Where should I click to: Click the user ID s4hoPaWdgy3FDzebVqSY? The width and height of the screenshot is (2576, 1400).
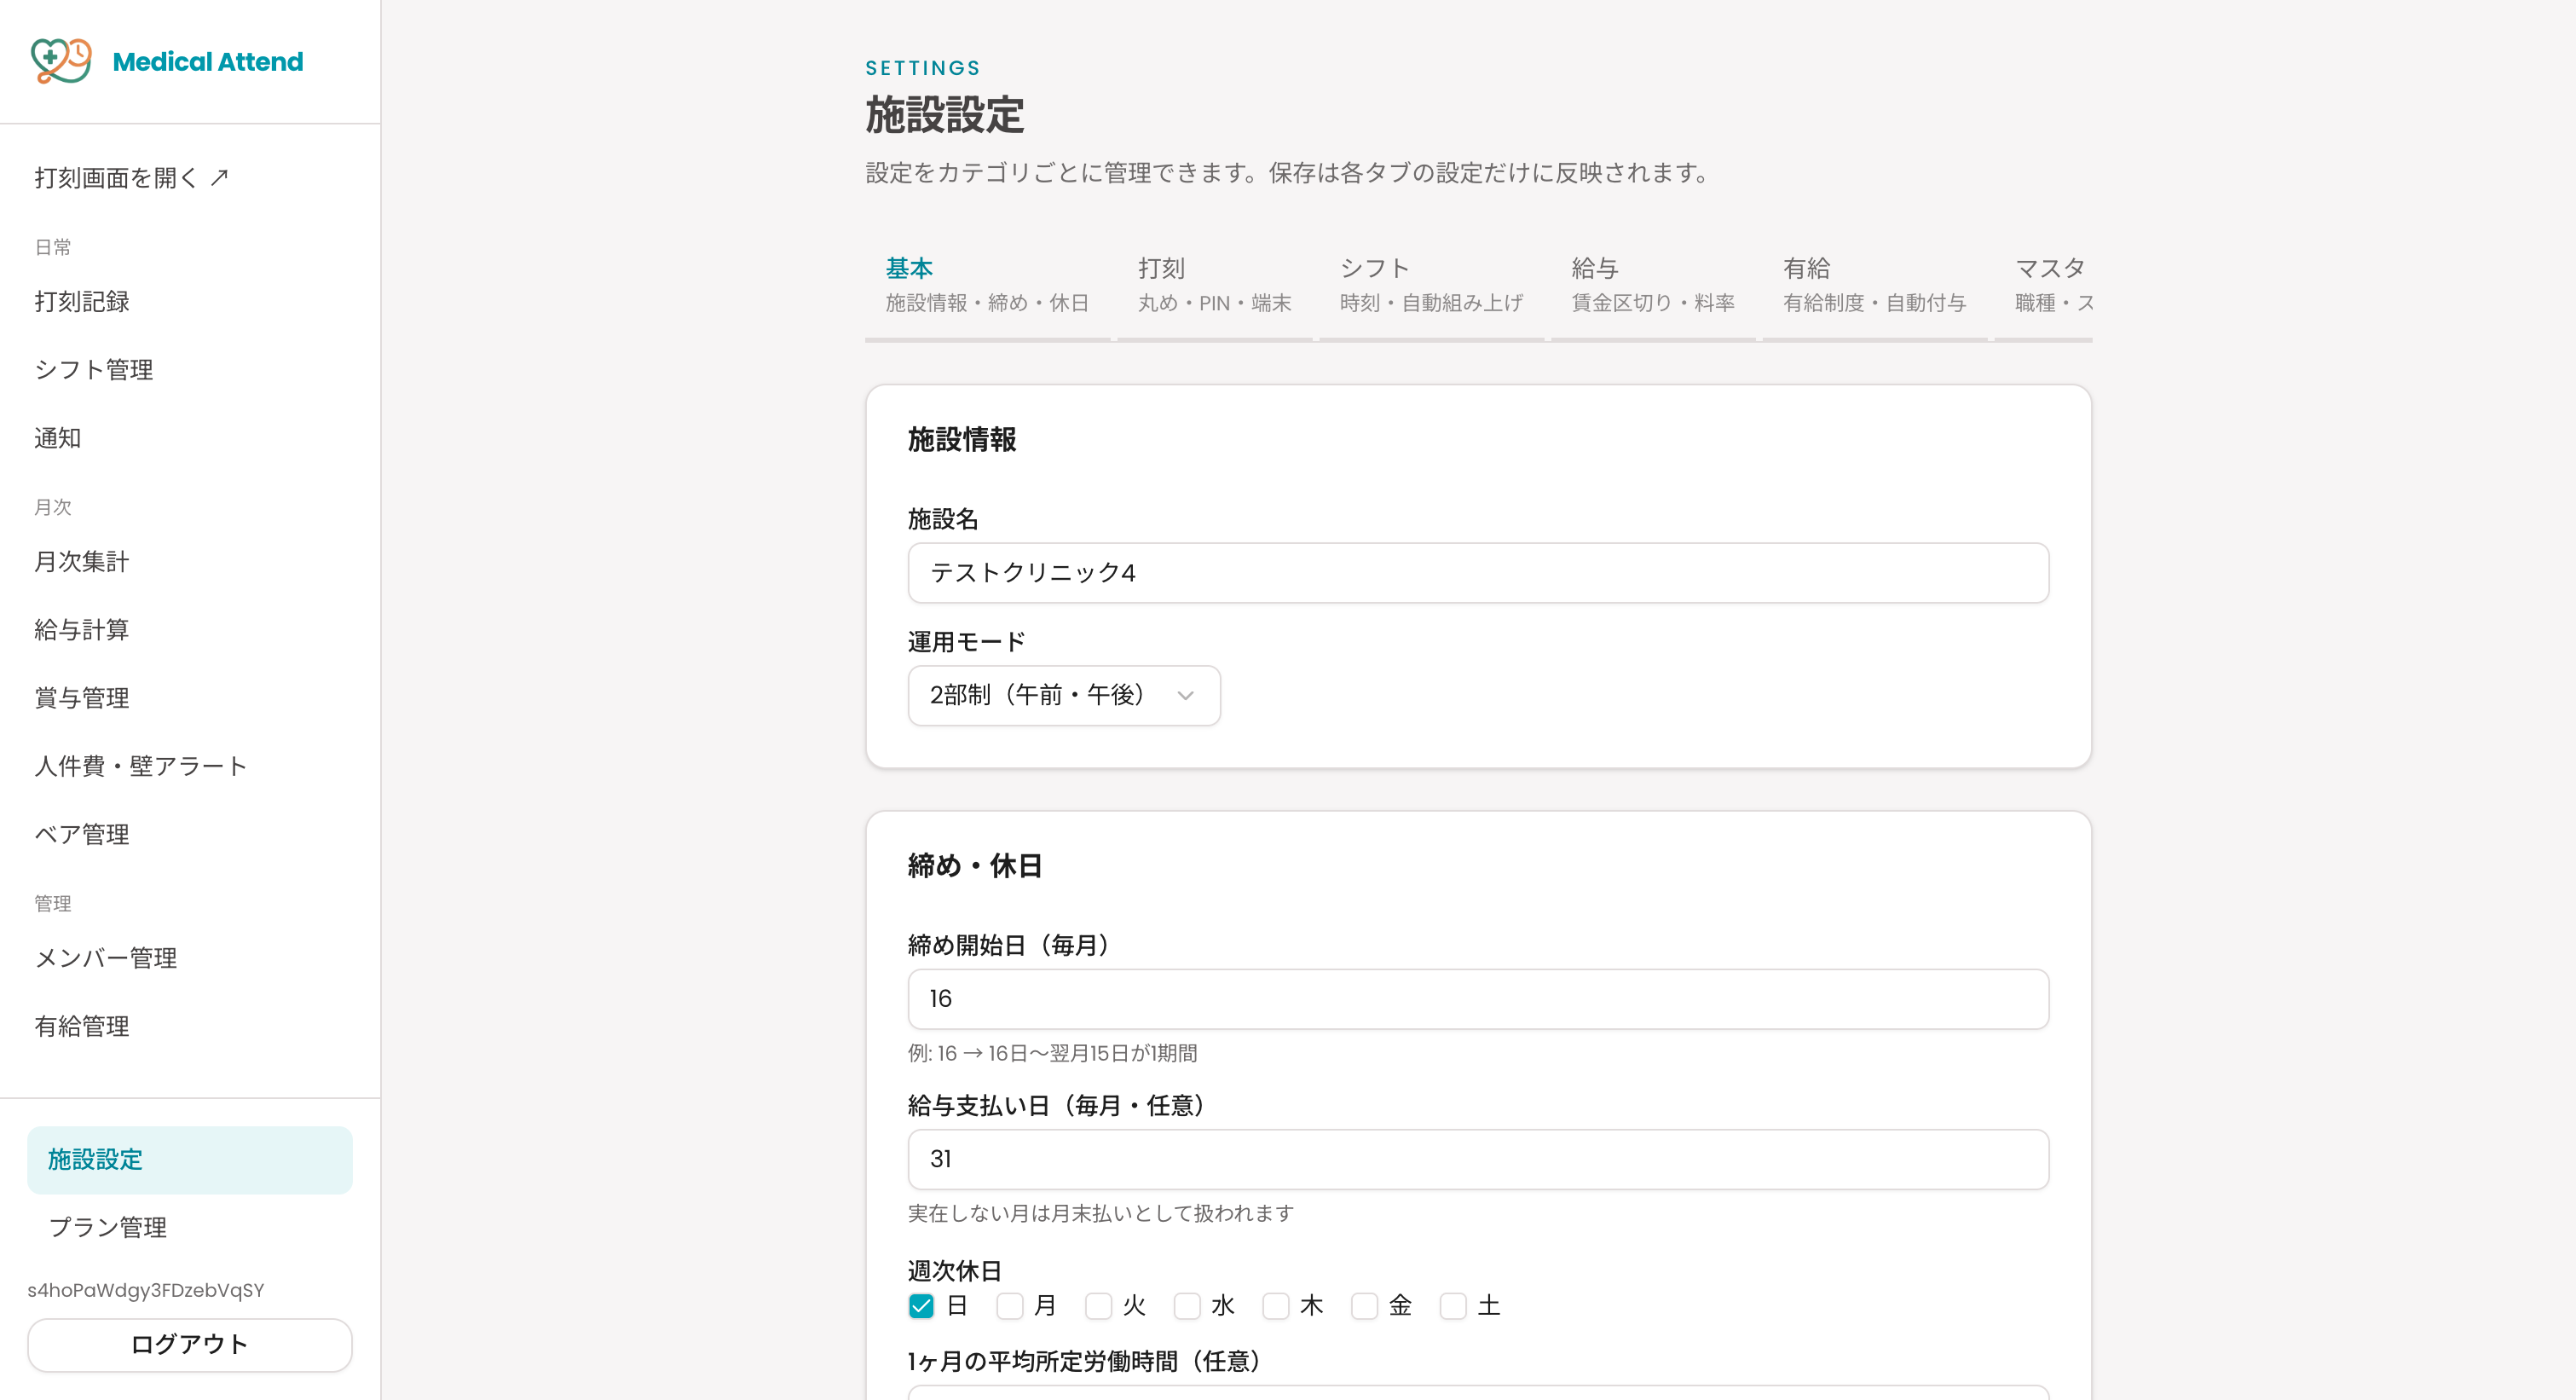(146, 1290)
